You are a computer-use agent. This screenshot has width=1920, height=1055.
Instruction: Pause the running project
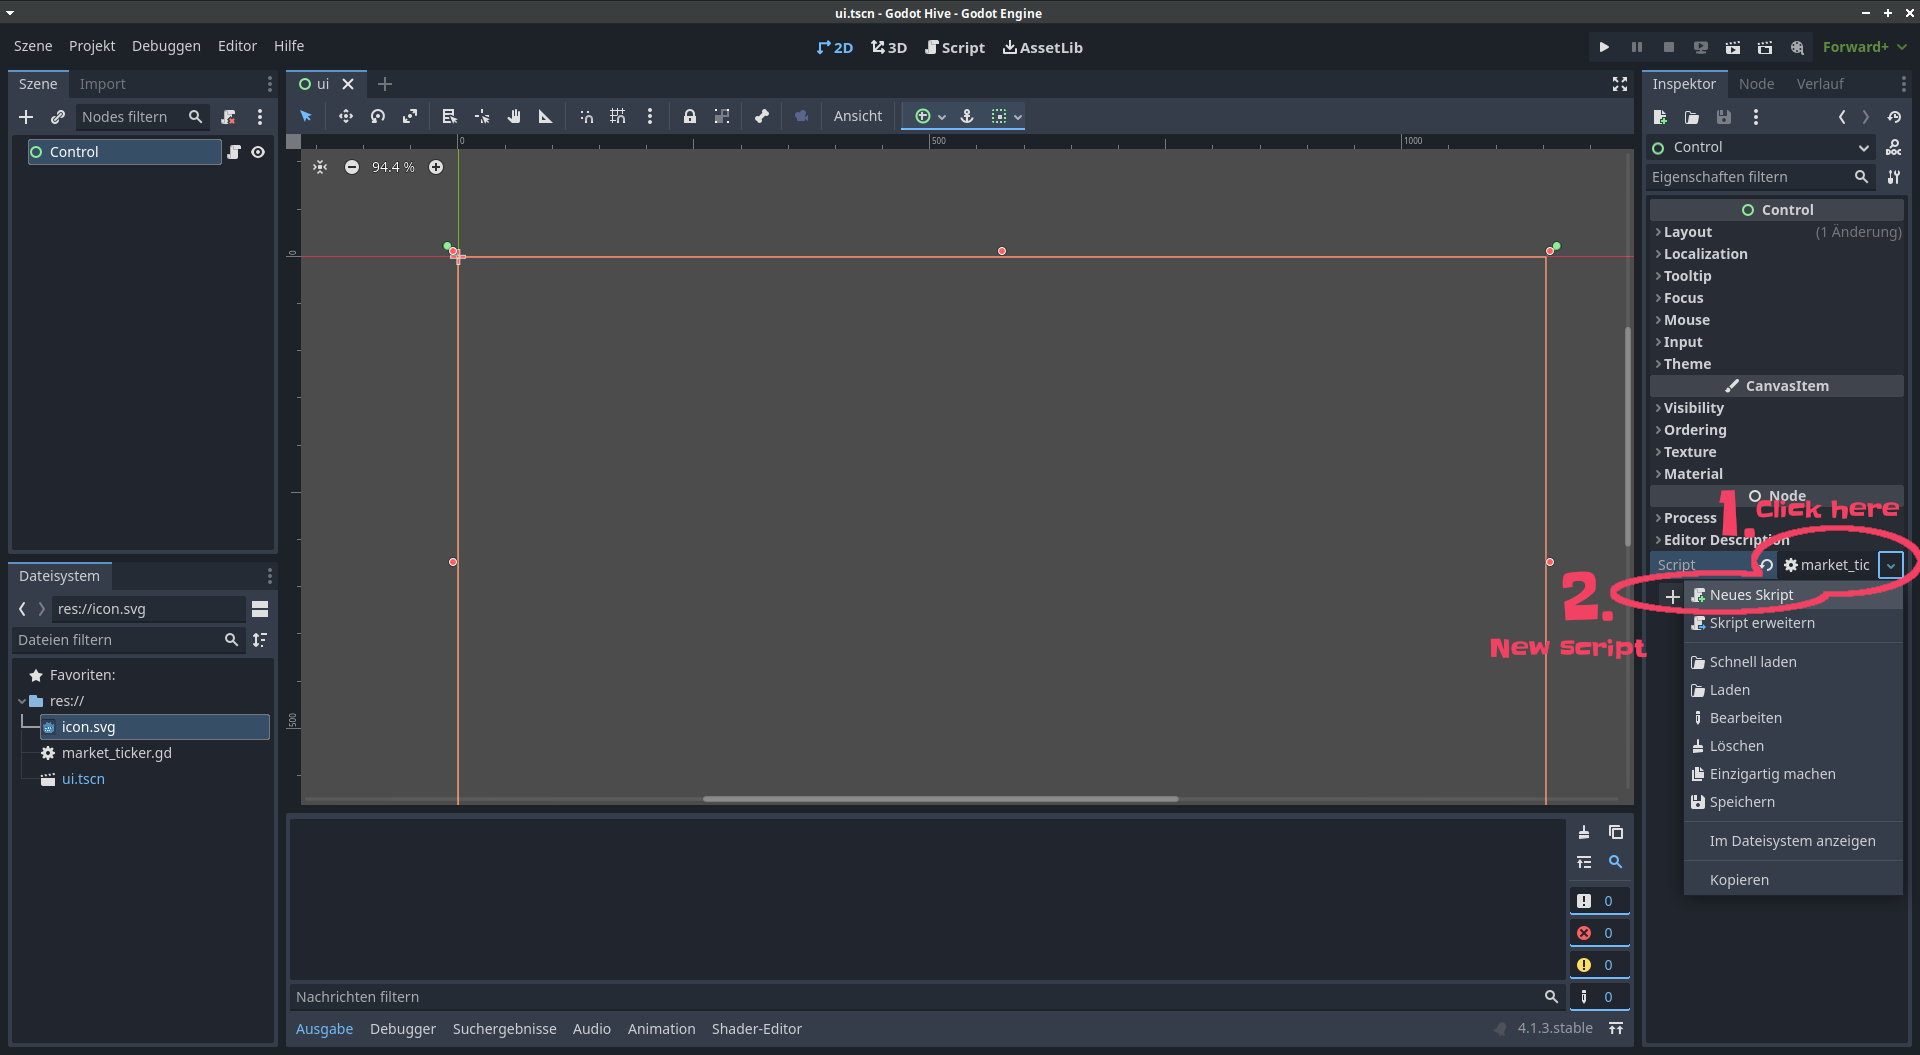(x=1636, y=47)
